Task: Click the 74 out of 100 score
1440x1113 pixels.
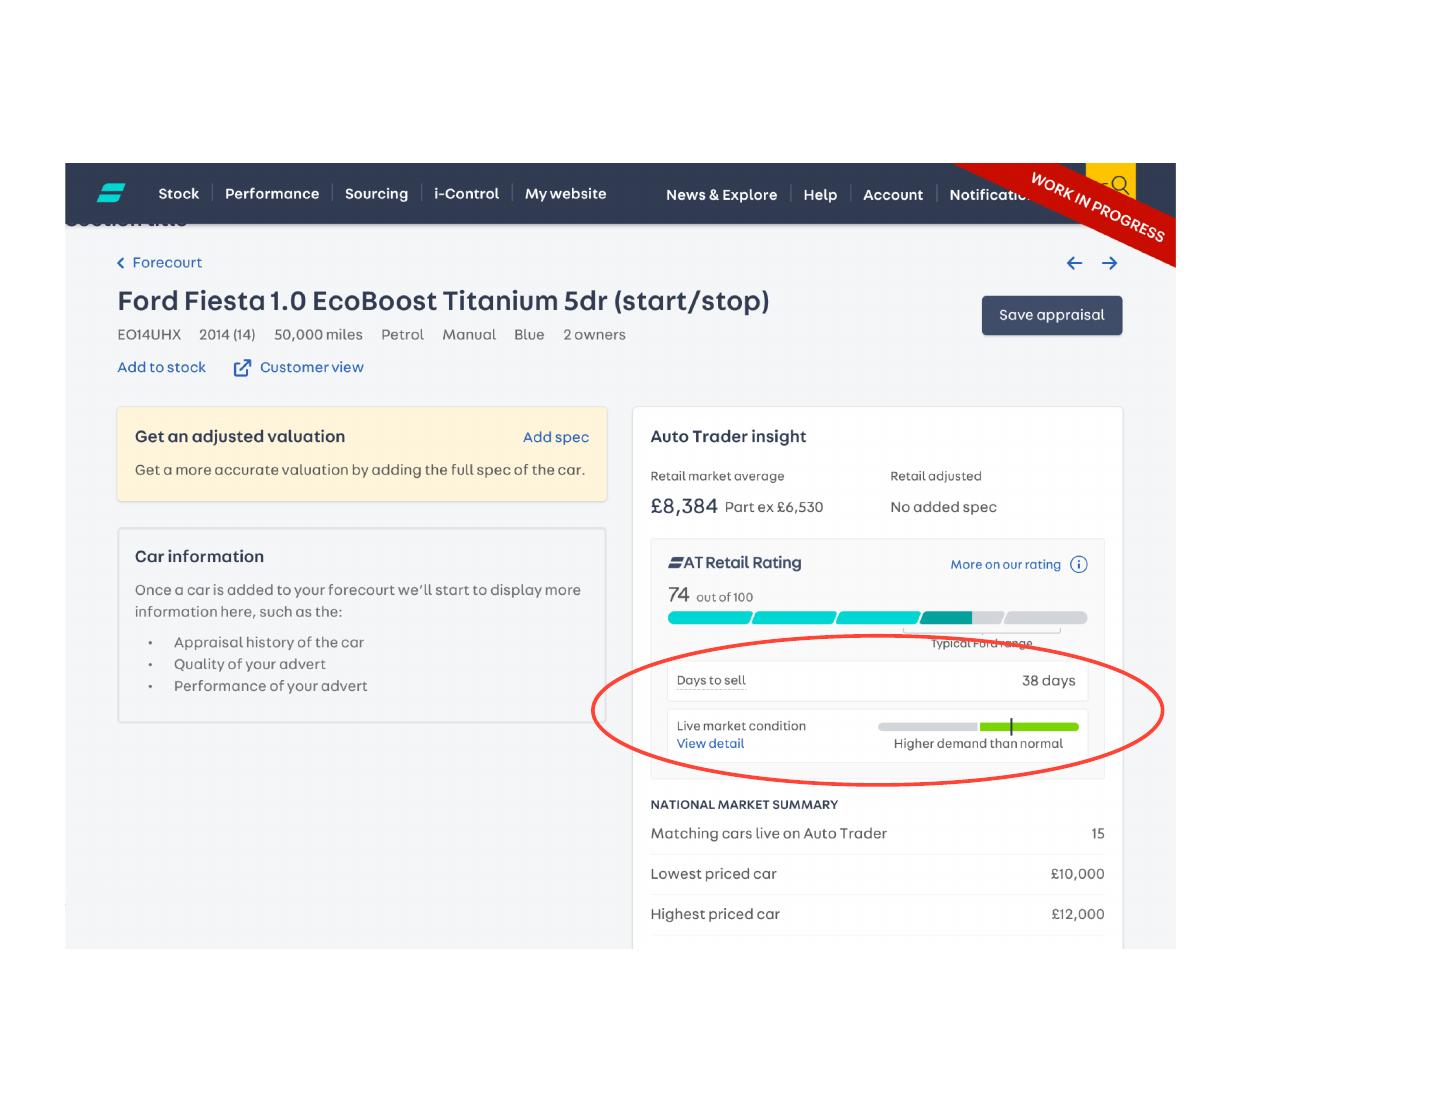Action: [710, 595]
